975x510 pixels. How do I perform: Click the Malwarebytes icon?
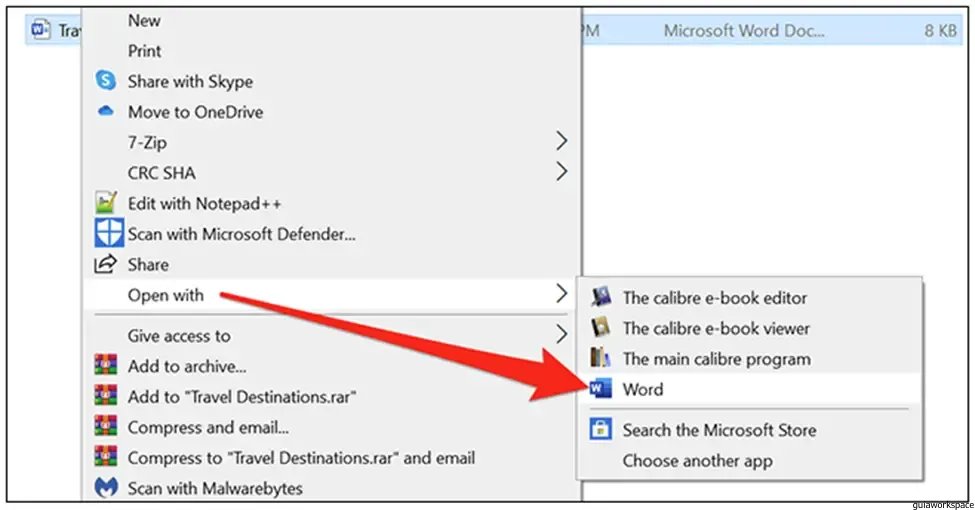coord(106,489)
